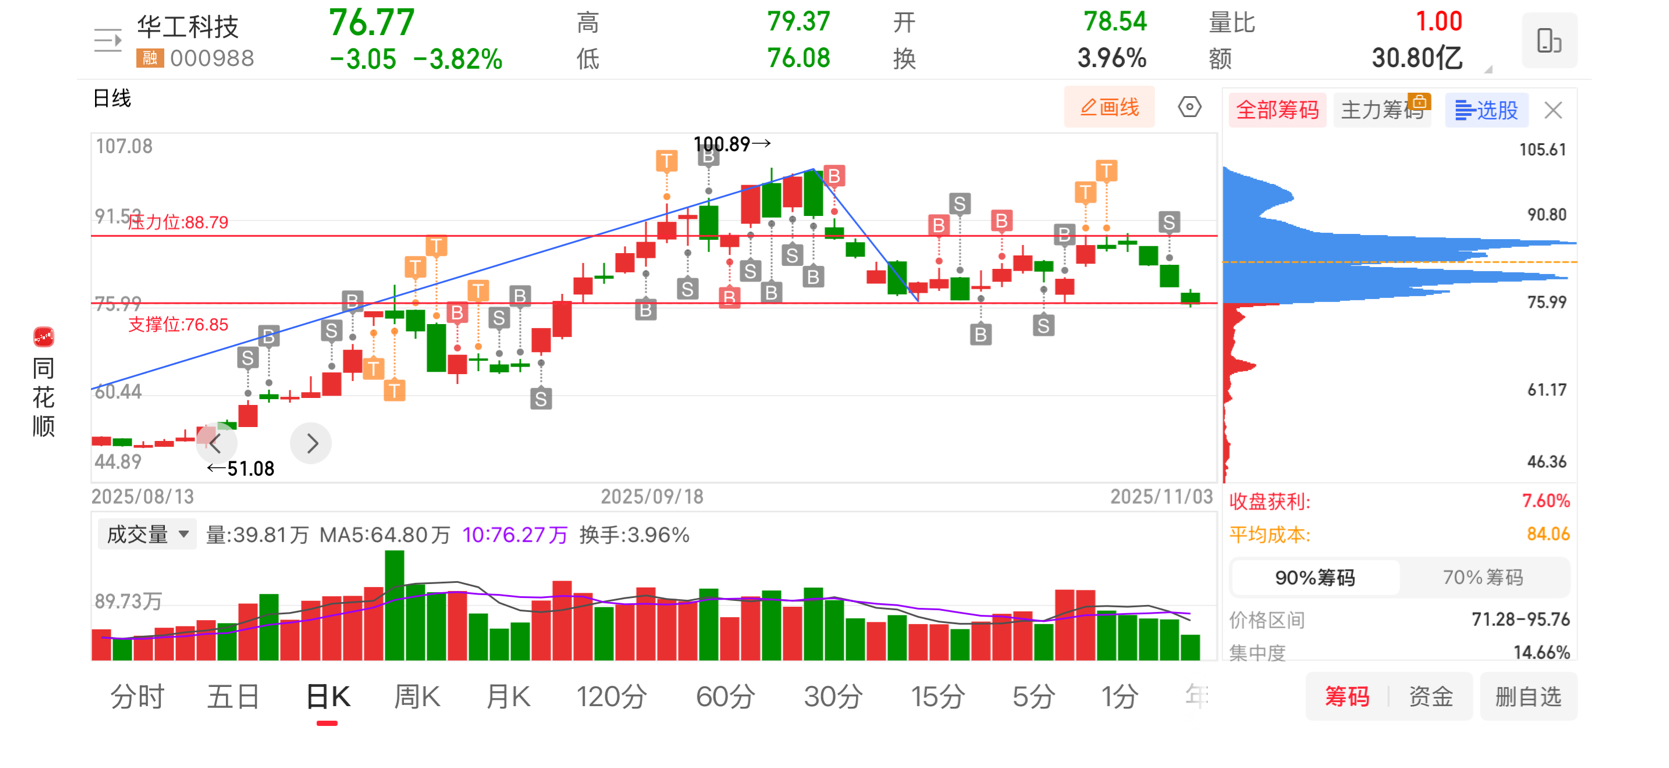Tap the 日线 chart label
This screenshot has height=768, width=1669.
click(112, 98)
